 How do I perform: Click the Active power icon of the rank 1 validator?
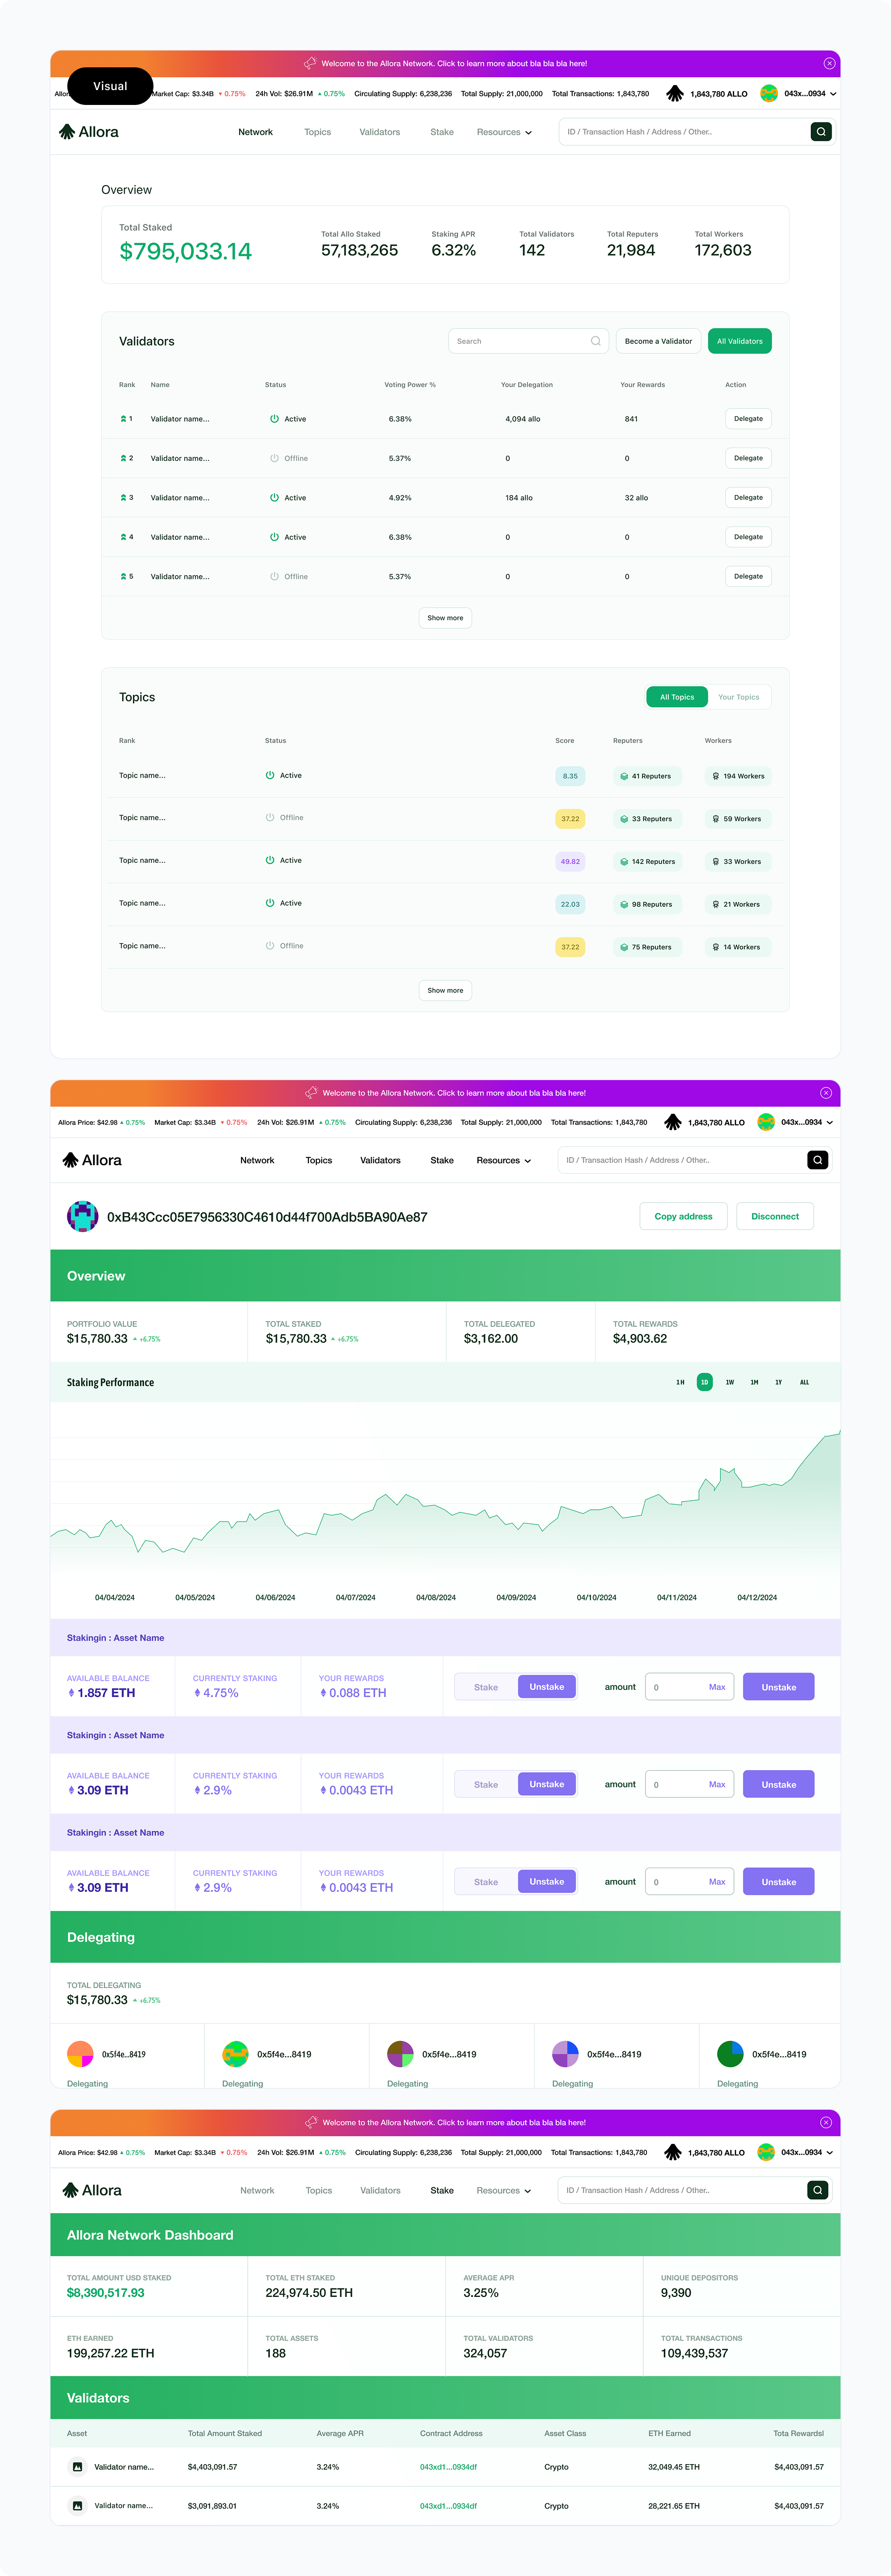274,419
